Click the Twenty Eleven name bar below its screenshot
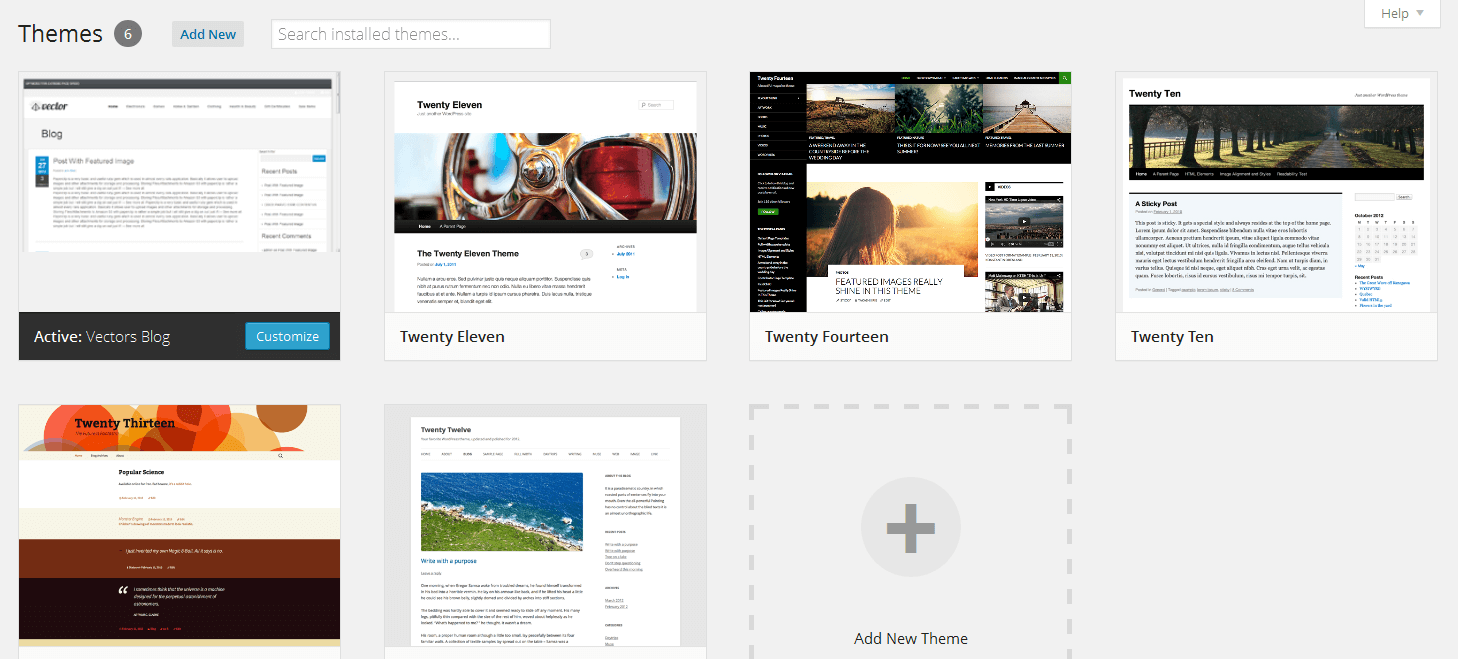The width and height of the screenshot is (1458, 659). click(x=546, y=336)
